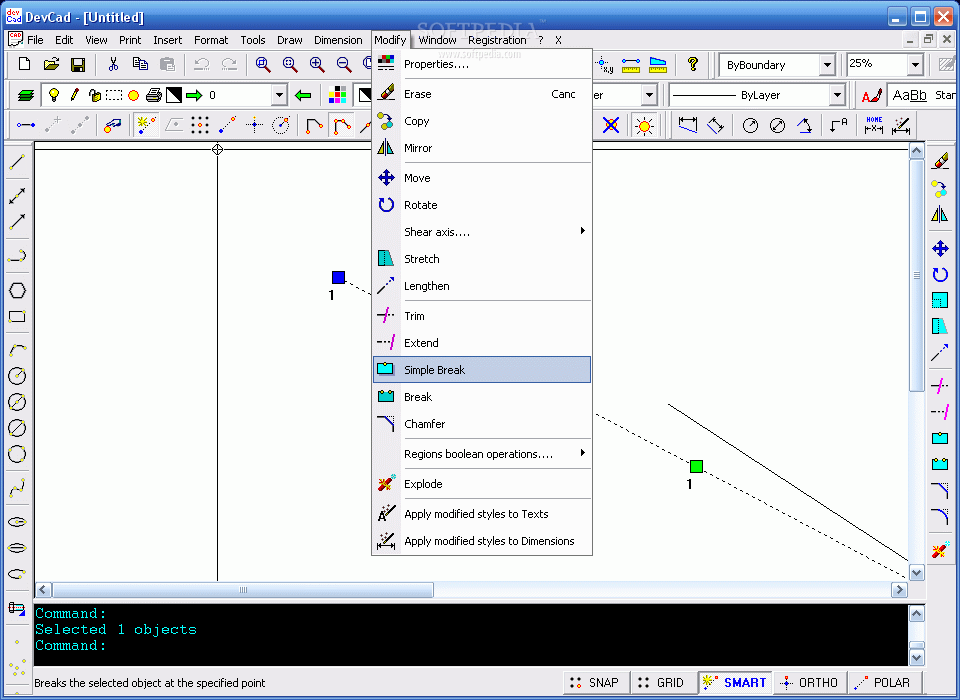Create a new drawing file
The width and height of the screenshot is (960, 700).
click(x=24, y=64)
